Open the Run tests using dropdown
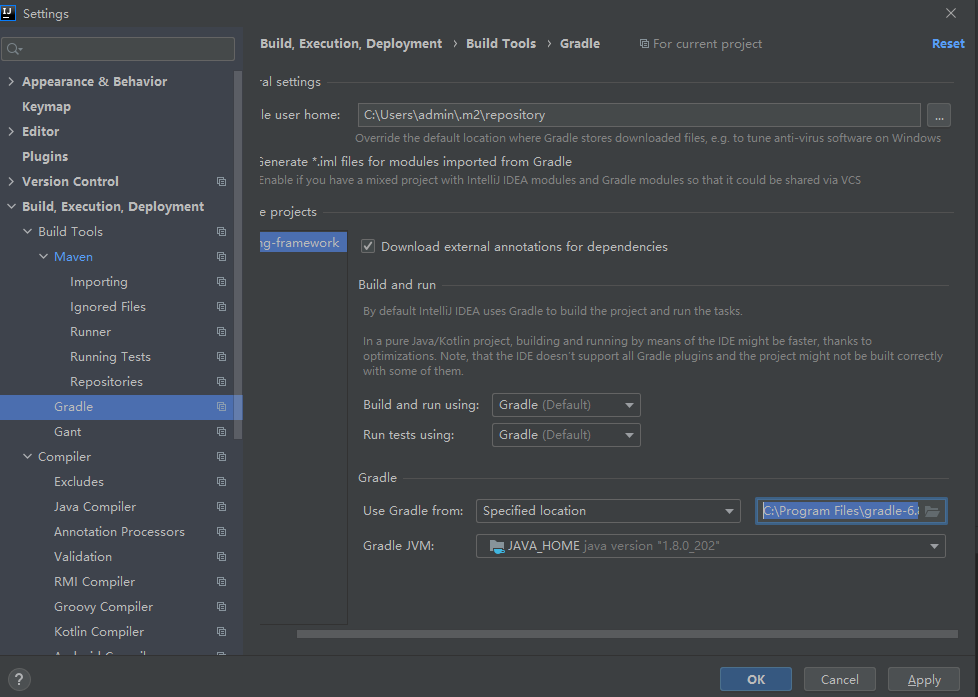 point(566,435)
